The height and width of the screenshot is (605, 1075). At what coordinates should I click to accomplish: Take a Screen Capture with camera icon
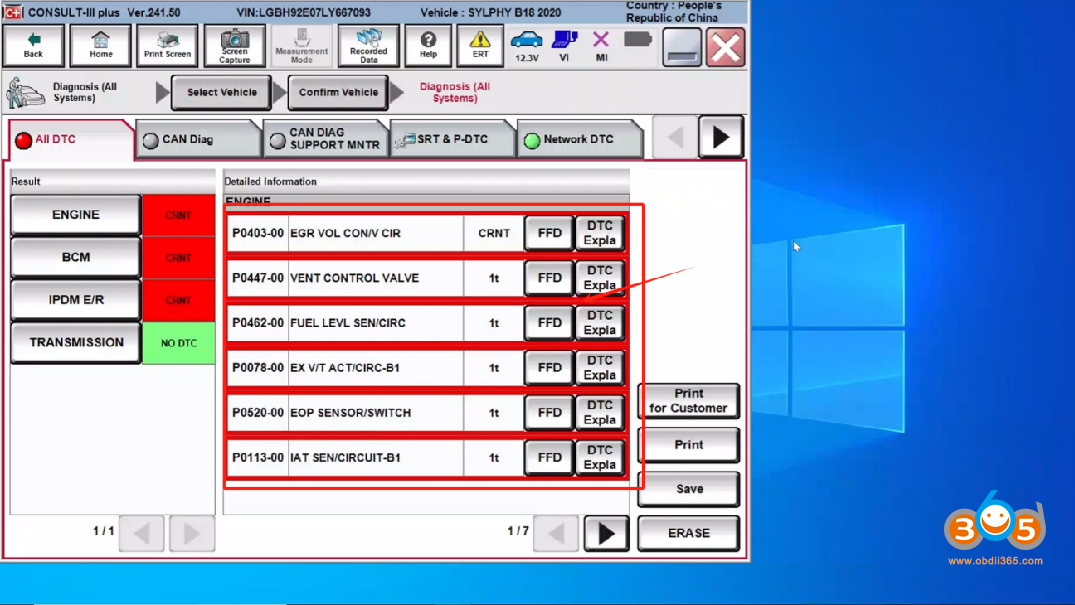(x=235, y=45)
